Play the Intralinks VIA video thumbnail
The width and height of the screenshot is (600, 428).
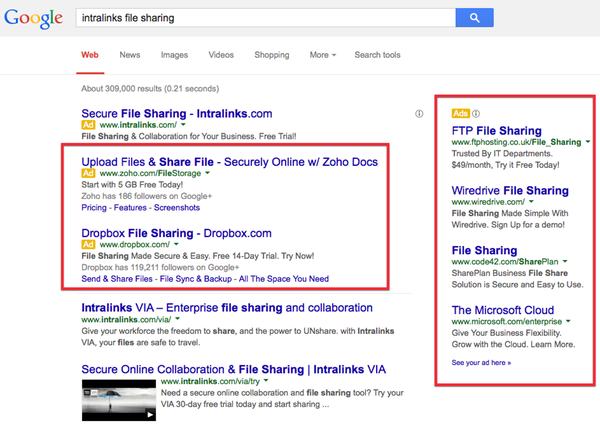[119, 400]
